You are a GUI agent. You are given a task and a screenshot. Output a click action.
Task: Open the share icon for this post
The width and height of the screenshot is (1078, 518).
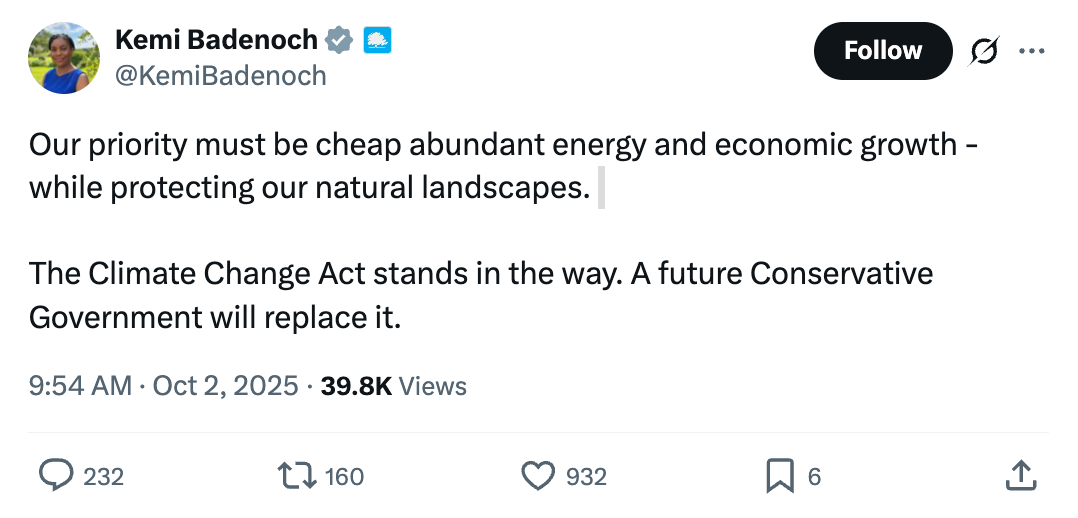(1019, 476)
